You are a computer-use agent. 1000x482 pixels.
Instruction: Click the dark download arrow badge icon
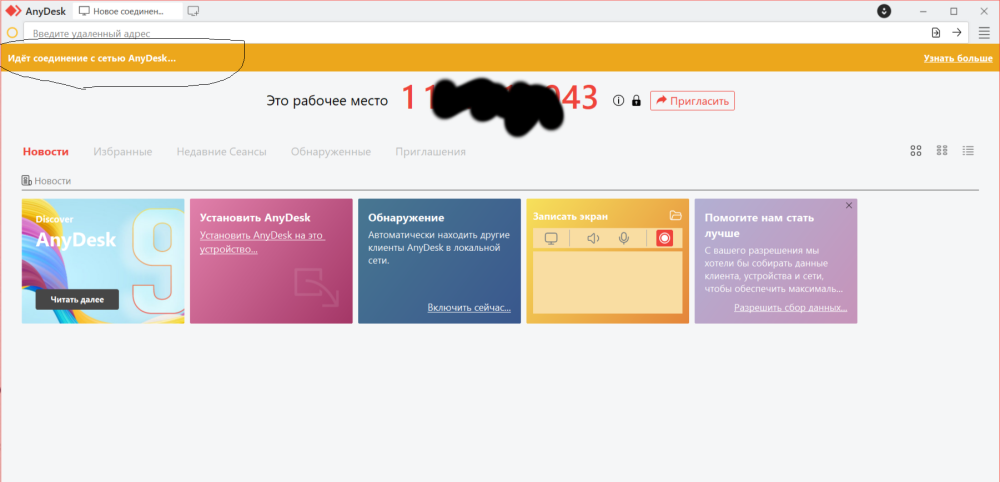pyautogui.click(x=884, y=11)
